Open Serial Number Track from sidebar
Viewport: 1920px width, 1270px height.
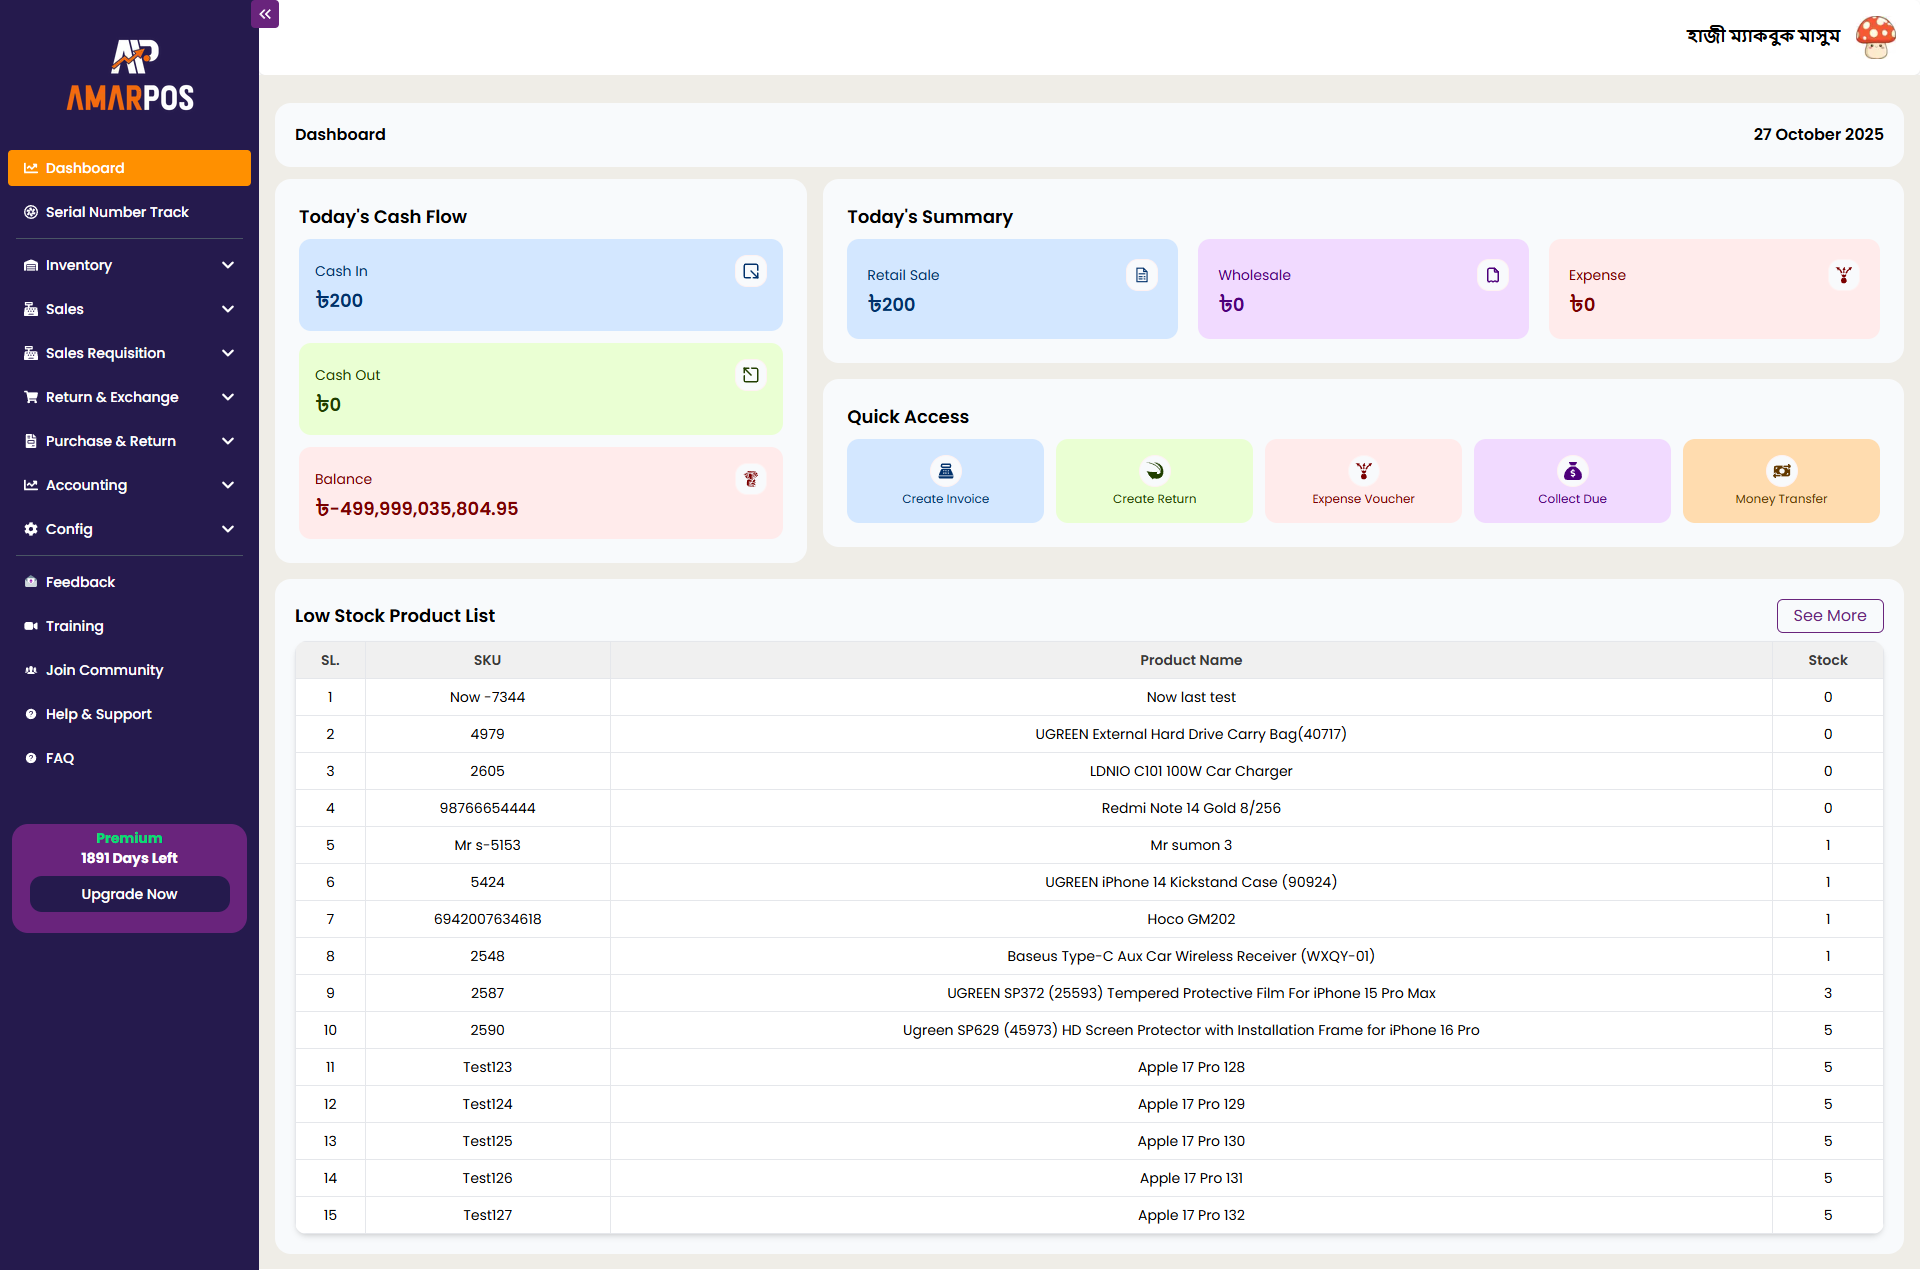tap(117, 212)
